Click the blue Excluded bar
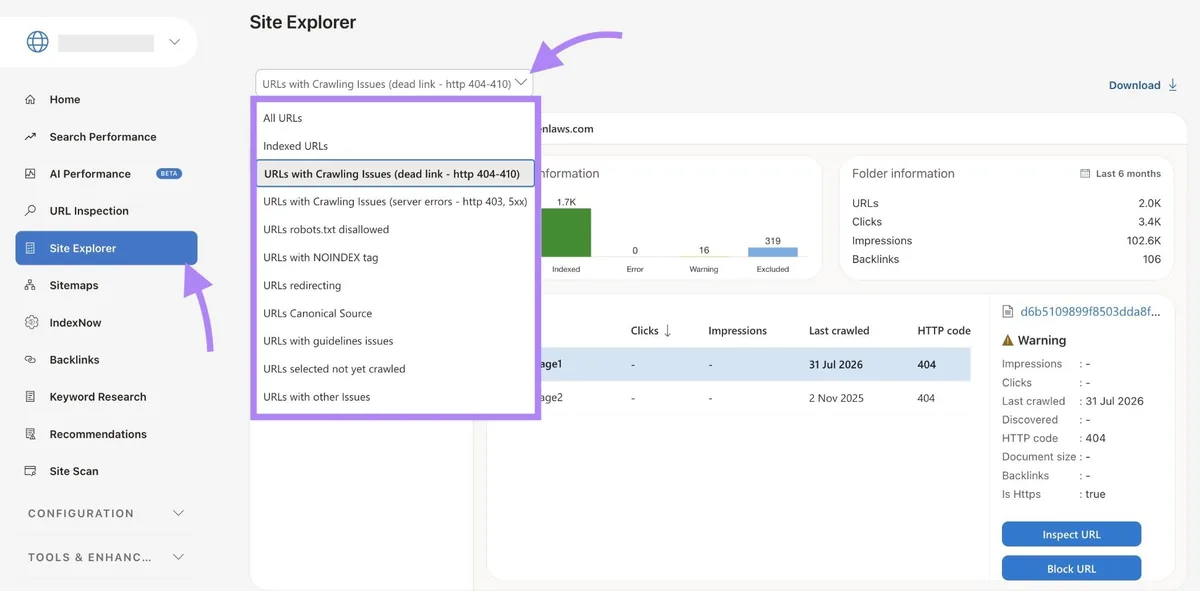Image resolution: width=1200 pixels, height=591 pixels. coord(773,252)
